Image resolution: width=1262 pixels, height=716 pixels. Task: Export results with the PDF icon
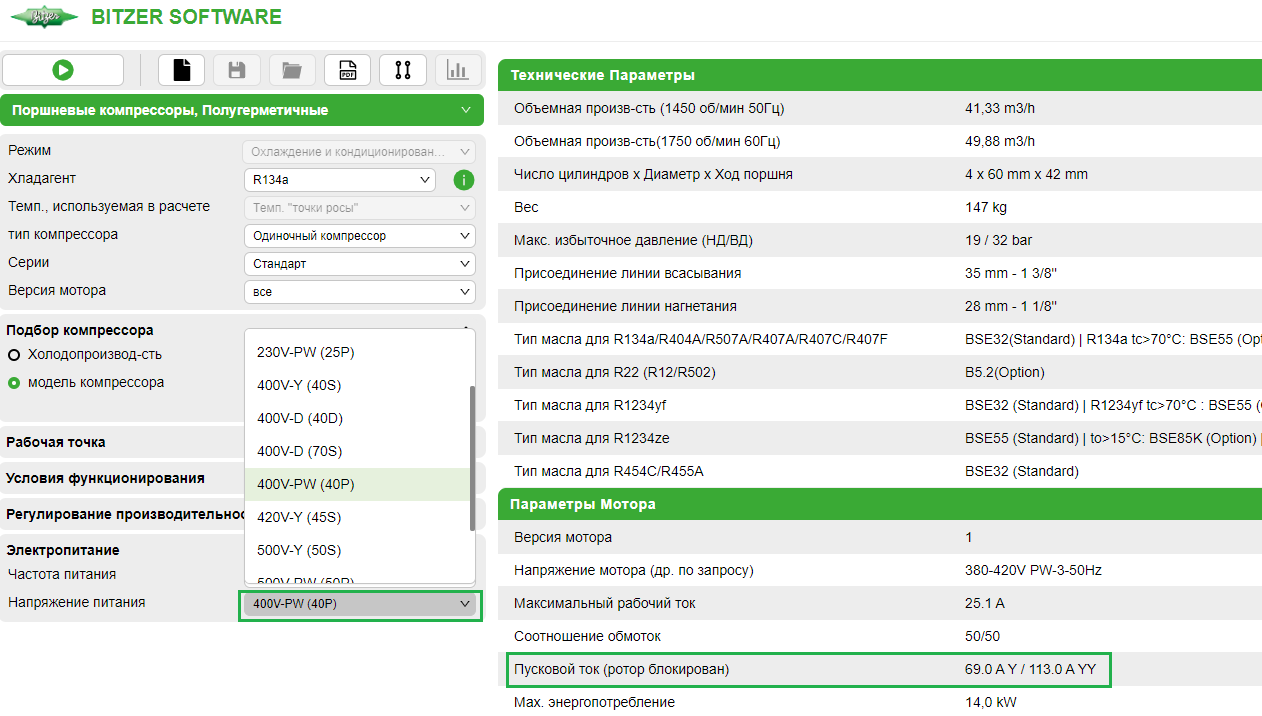(x=347, y=70)
